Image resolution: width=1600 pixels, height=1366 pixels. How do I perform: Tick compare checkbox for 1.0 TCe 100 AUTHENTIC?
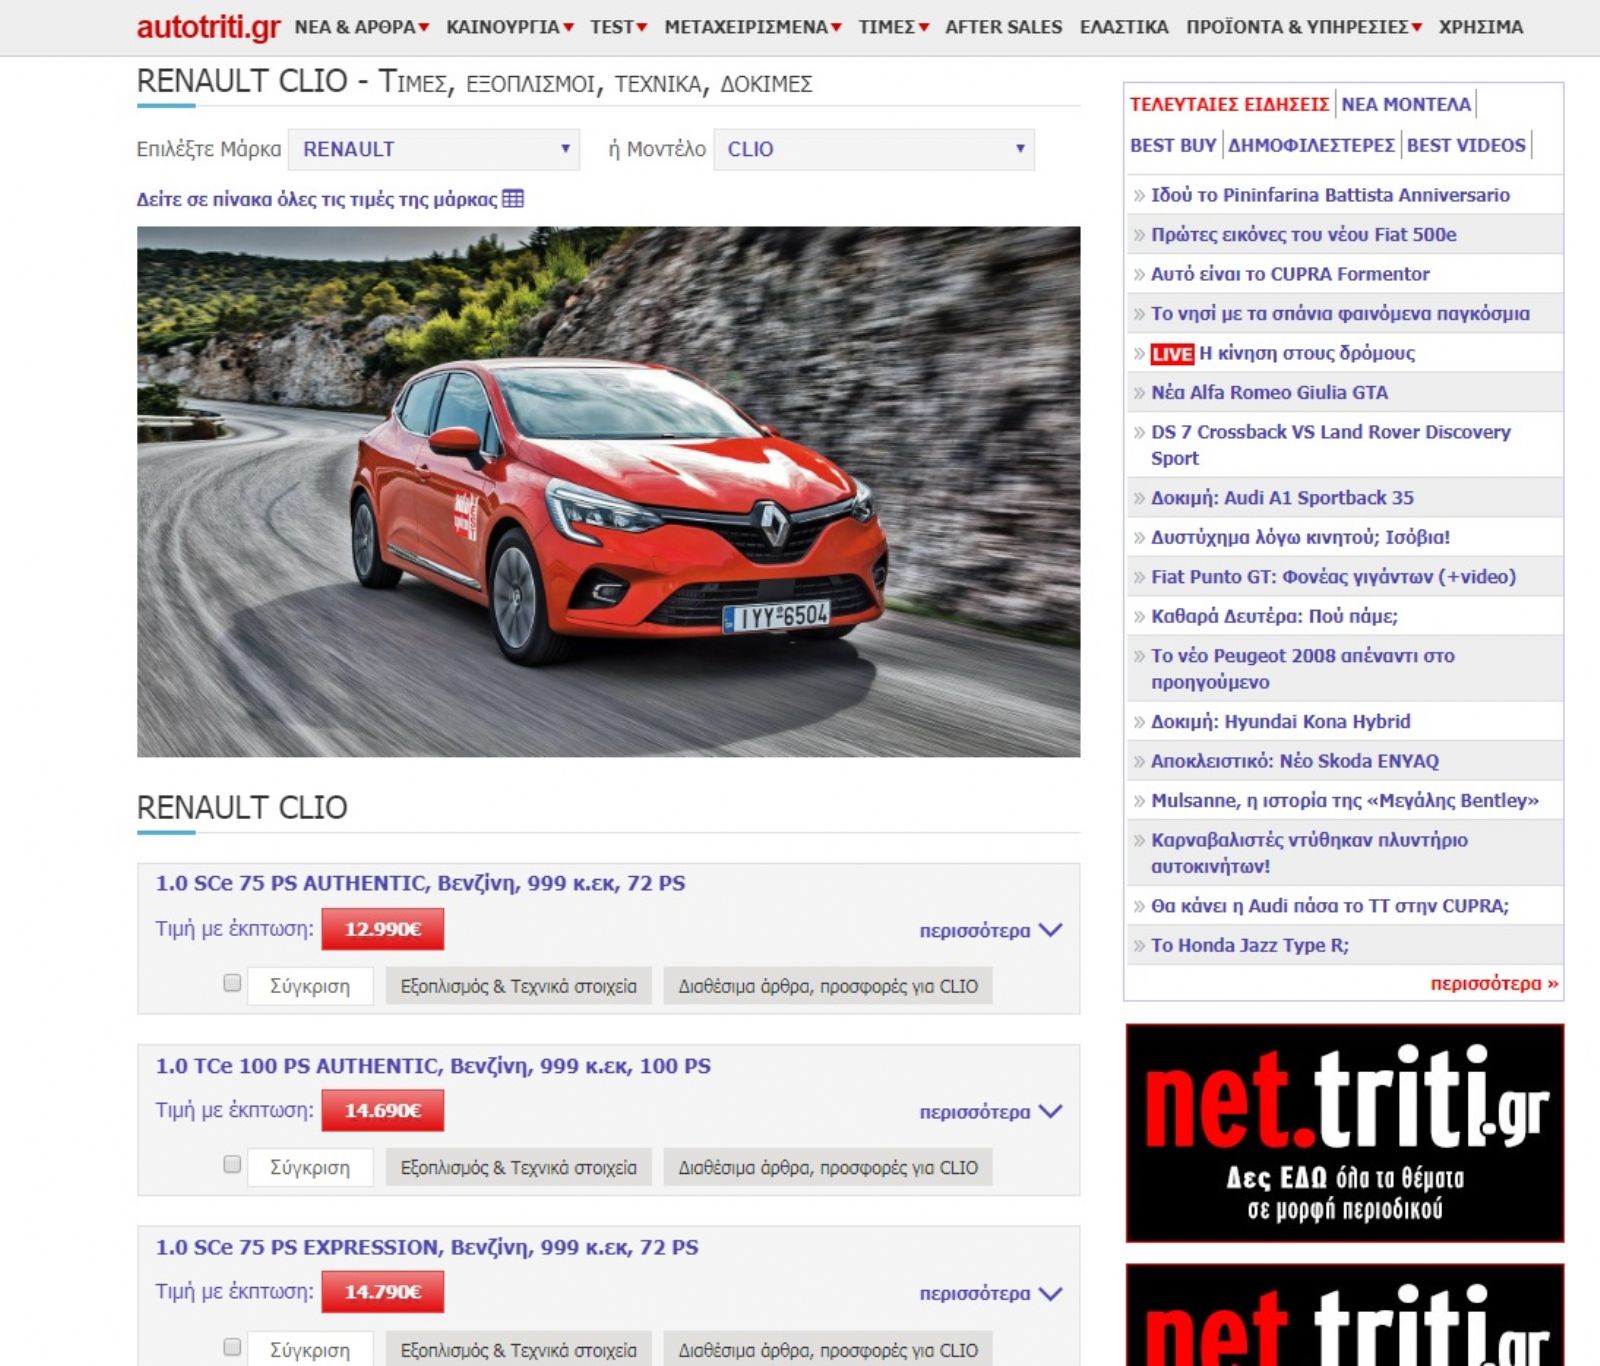(x=232, y=1164)
